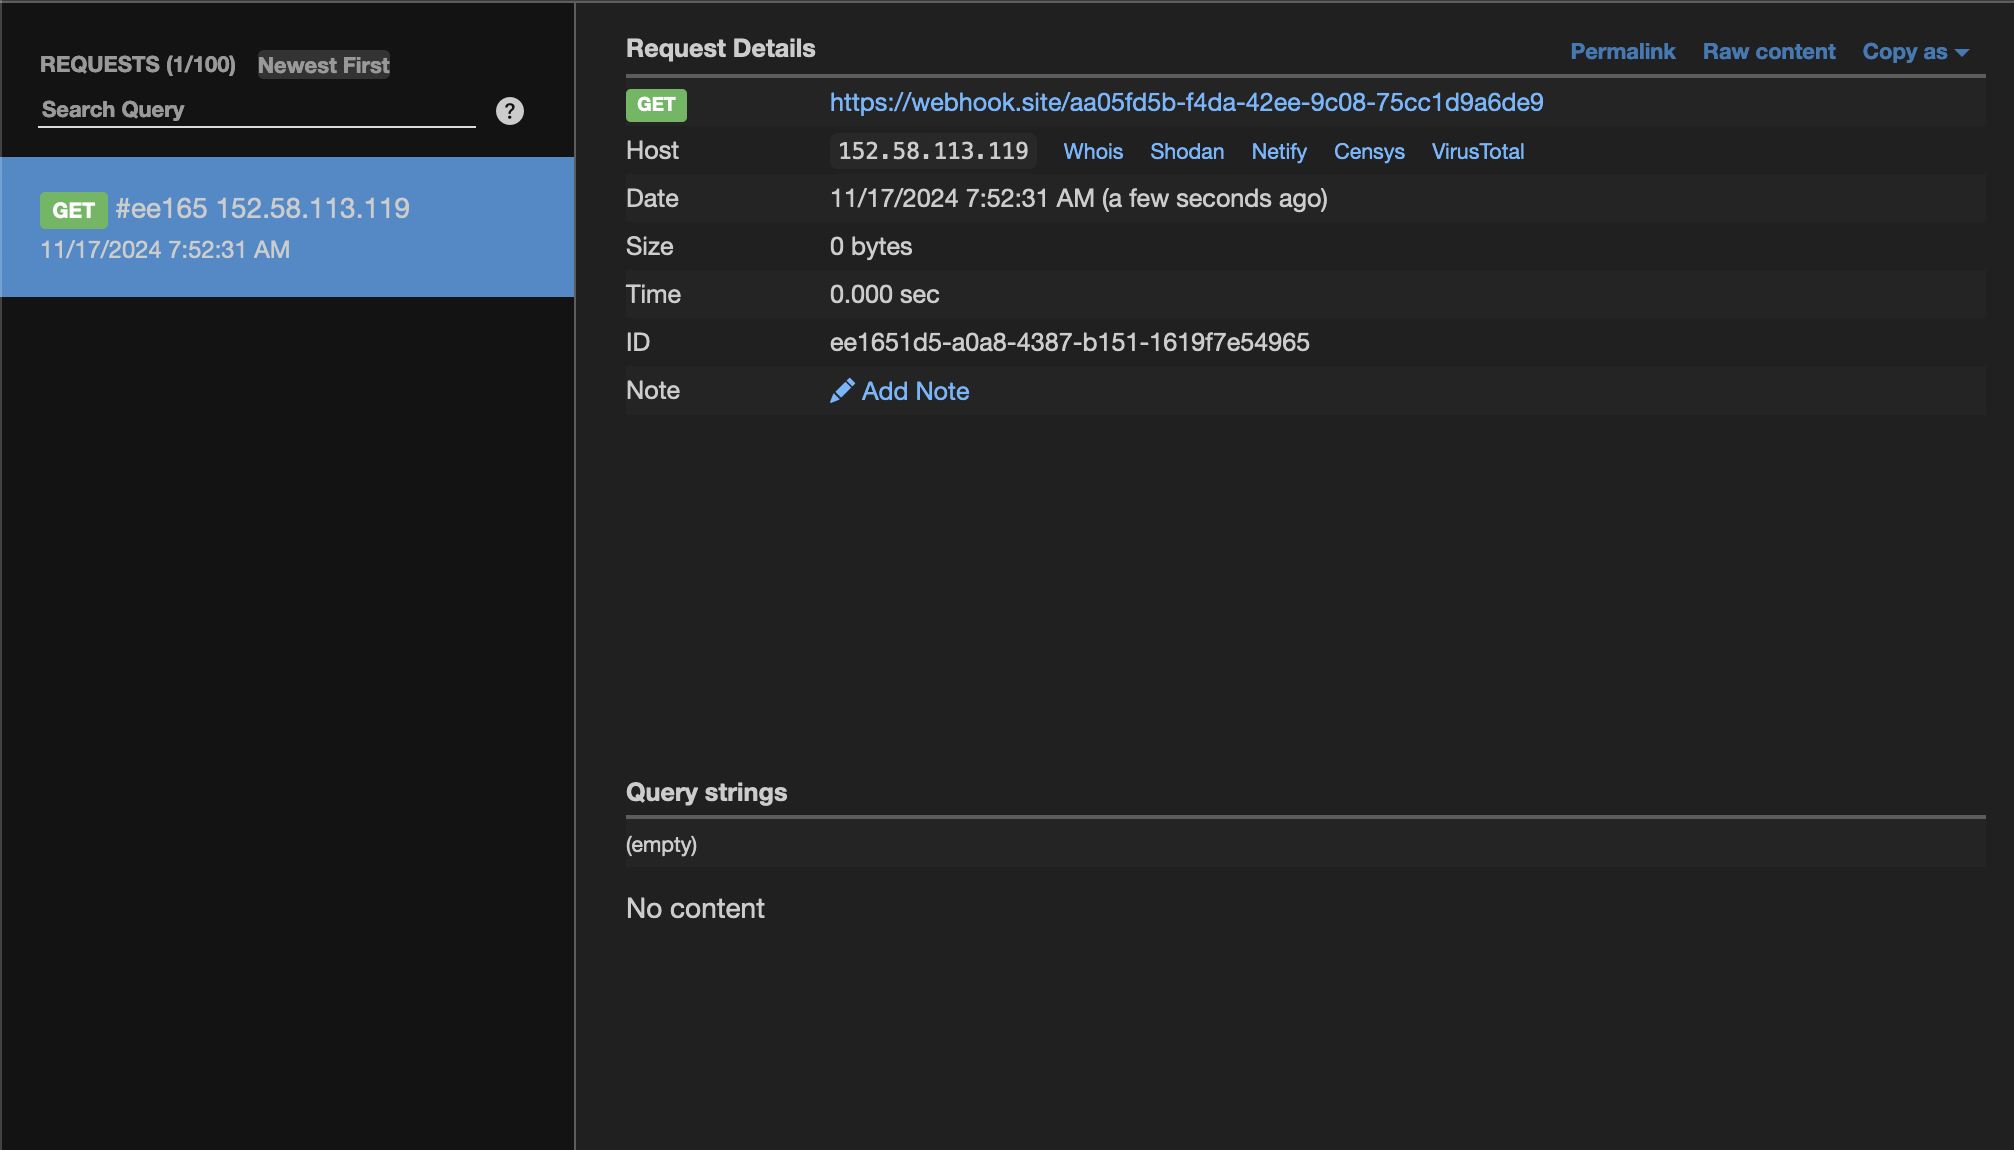Click the Request Details heading
This screenshot has width=2014, height=1150.
720,48
